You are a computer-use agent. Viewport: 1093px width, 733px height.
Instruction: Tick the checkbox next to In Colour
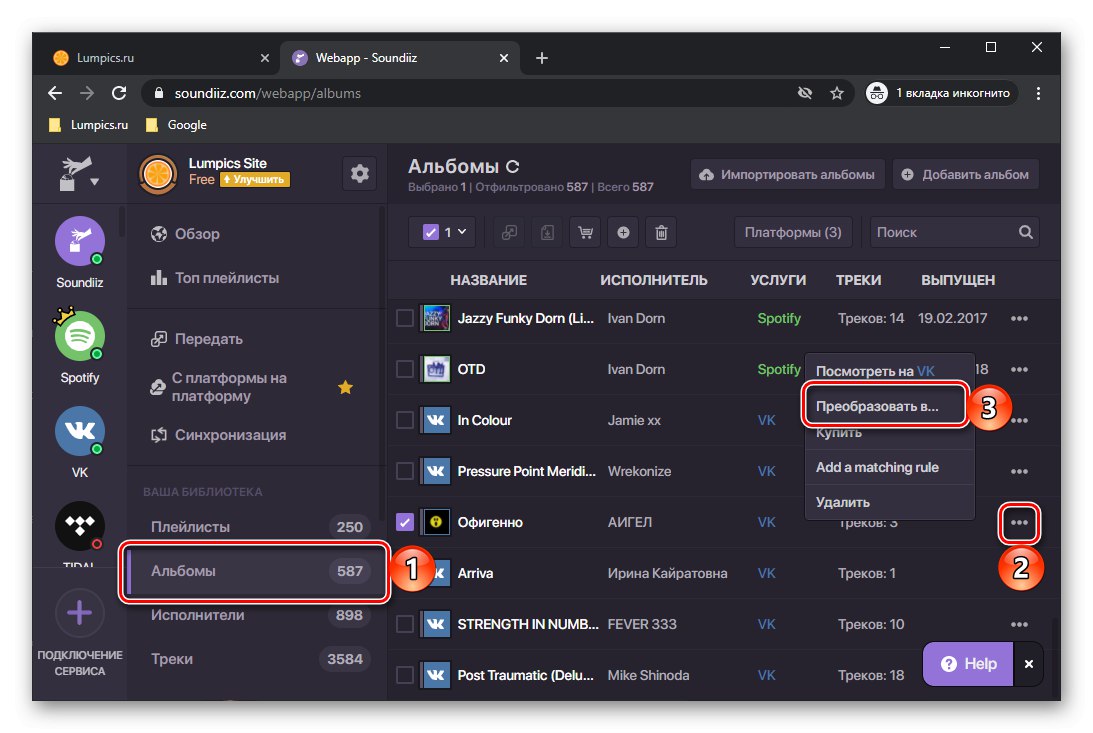[x=405, y=421]
